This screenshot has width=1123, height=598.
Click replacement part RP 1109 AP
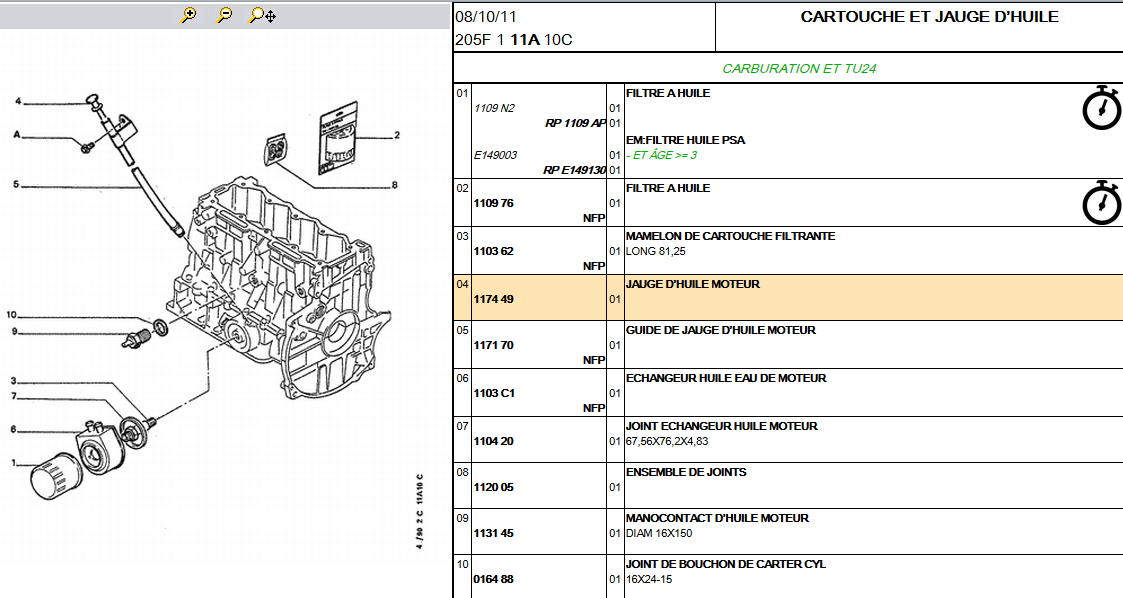[575, 123]
